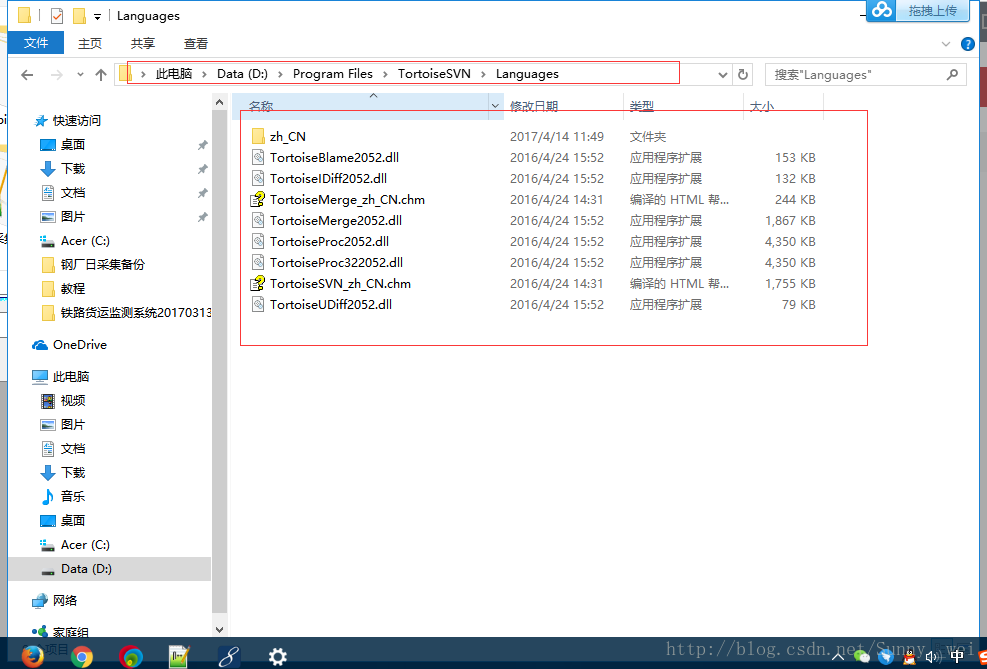Click the 1,867 KB size cell
The width and height of the screenshot is (987, 669).
point(790,221)
